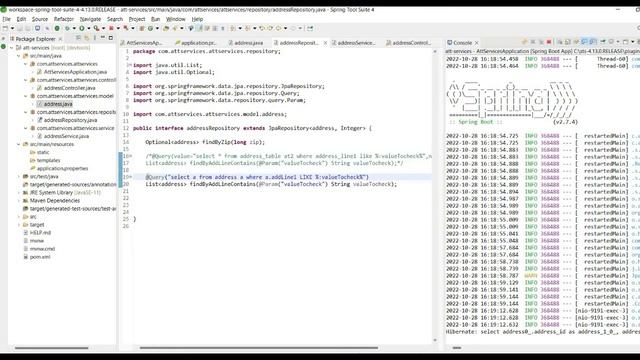Click the green Run toolbar icon
This screenshot has height=360, width=640.
coord(82,28)
